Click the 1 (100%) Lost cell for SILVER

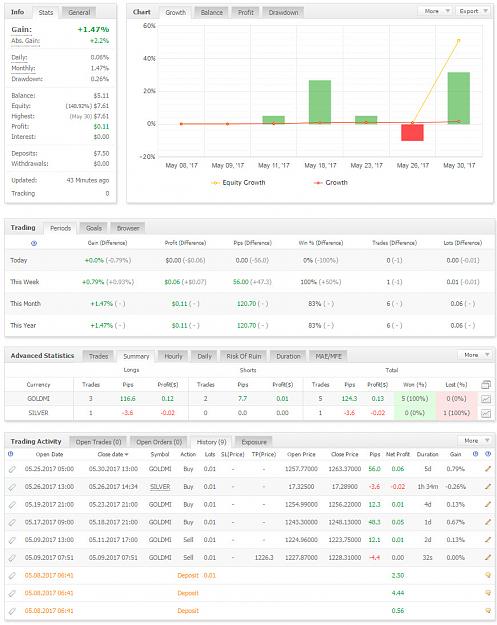(456, 413)
